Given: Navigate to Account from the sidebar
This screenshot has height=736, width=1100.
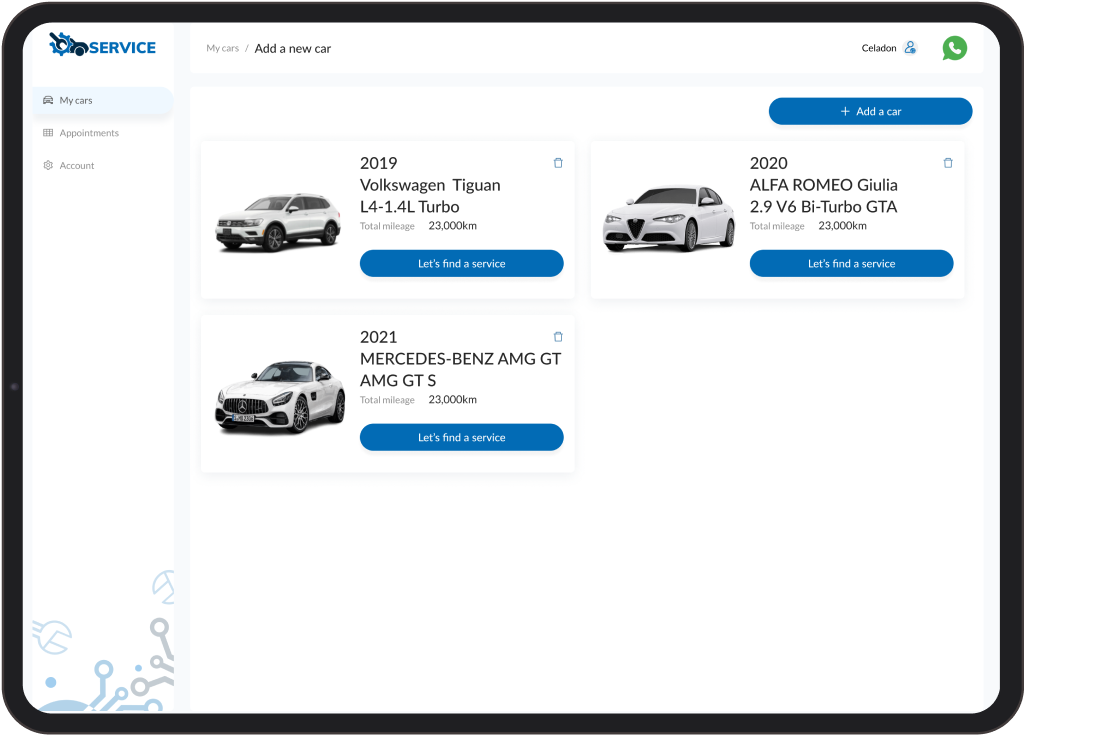Looking at the screenshot, I should (x=77, y=165).
